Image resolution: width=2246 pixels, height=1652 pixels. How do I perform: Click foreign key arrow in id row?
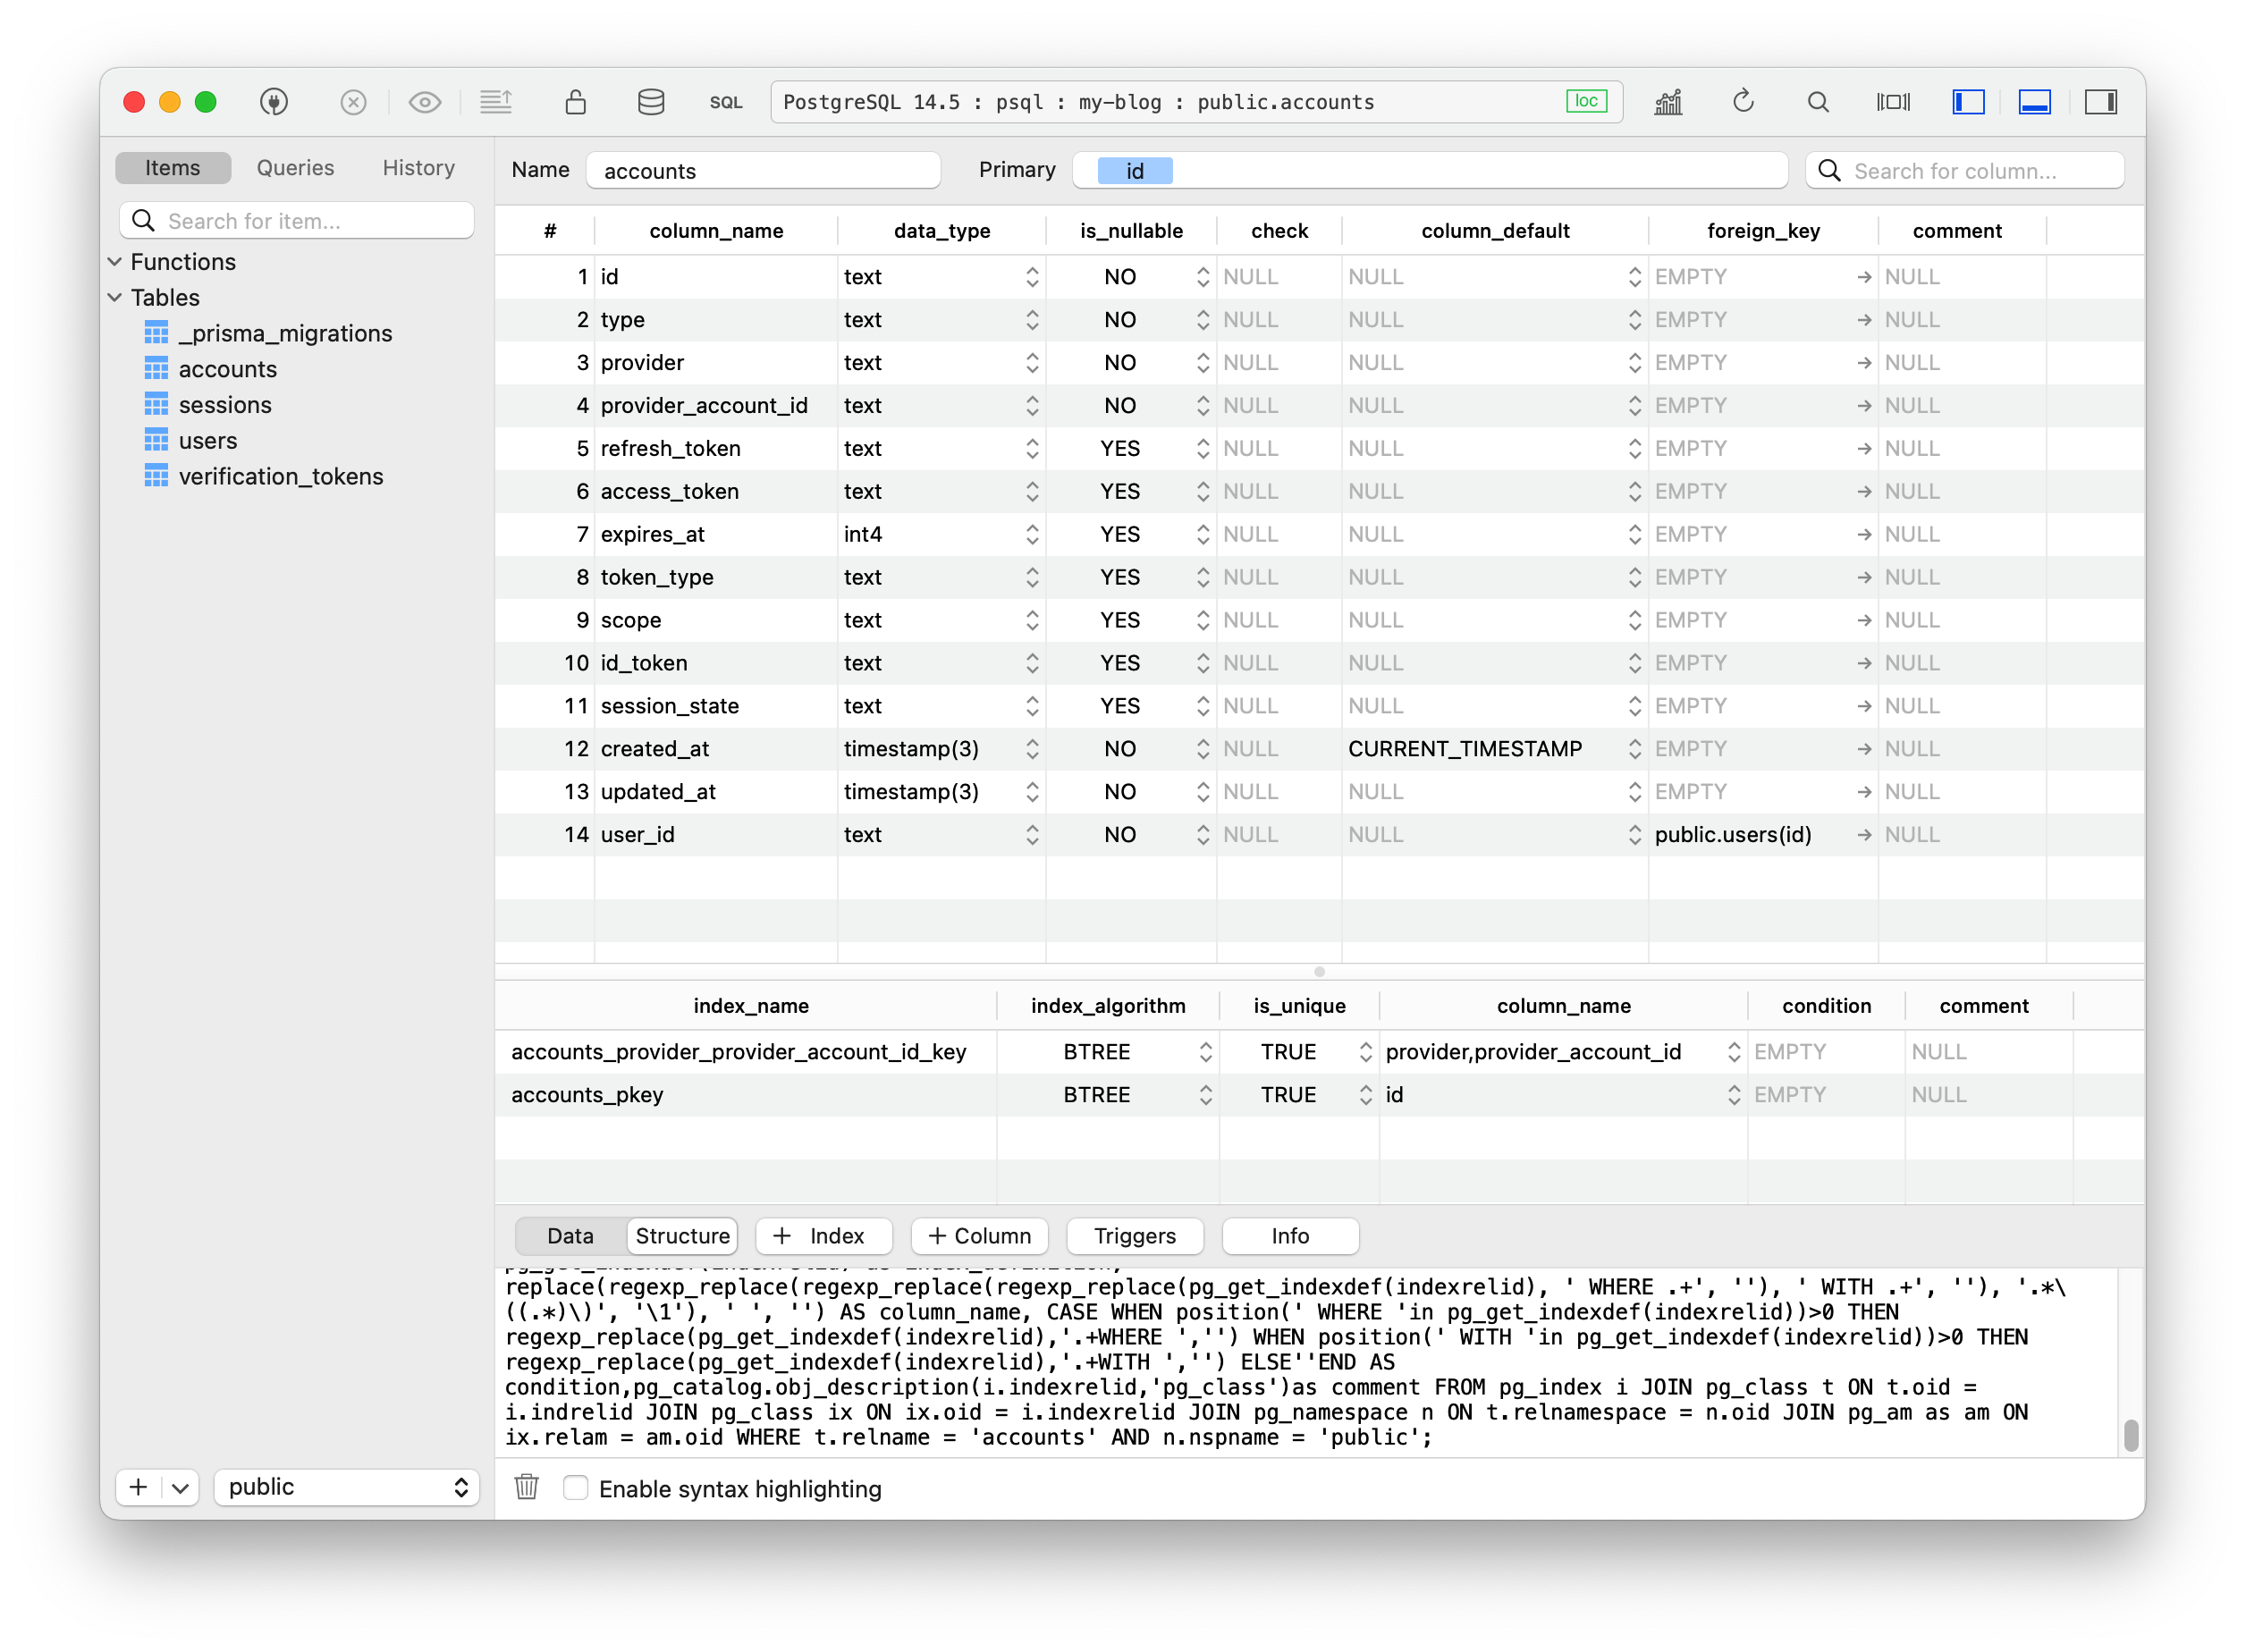pyautogui.click(x=1864, y=277)
